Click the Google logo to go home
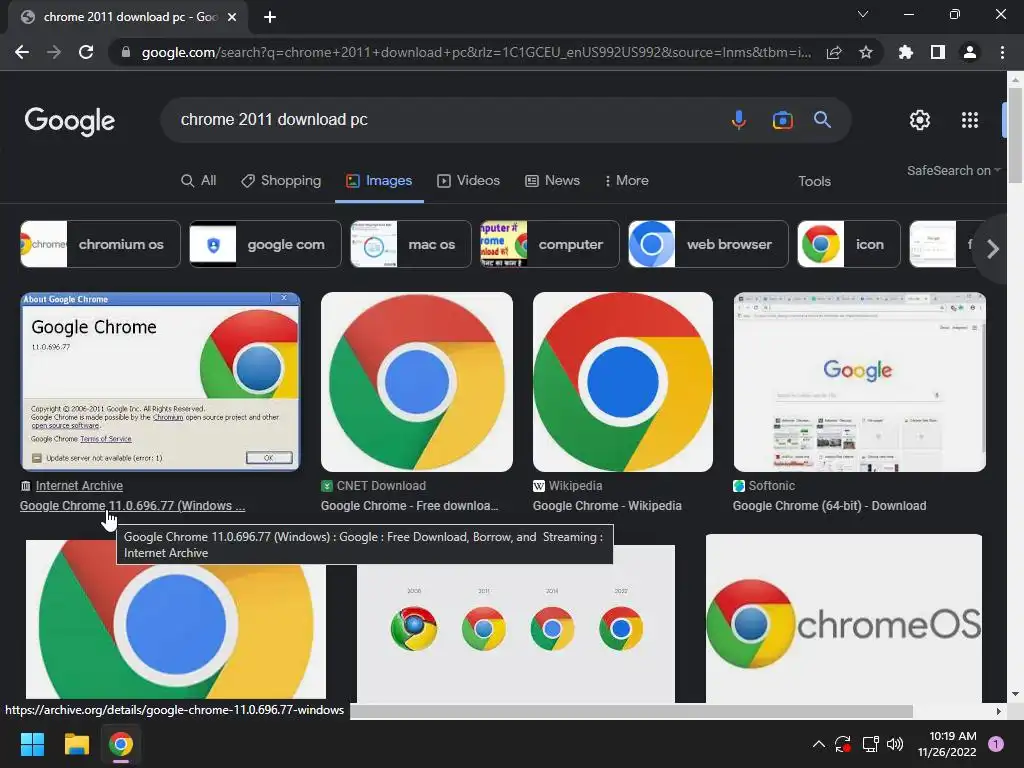The width and height of the screenshot is (1024, 768). point(70,121)
